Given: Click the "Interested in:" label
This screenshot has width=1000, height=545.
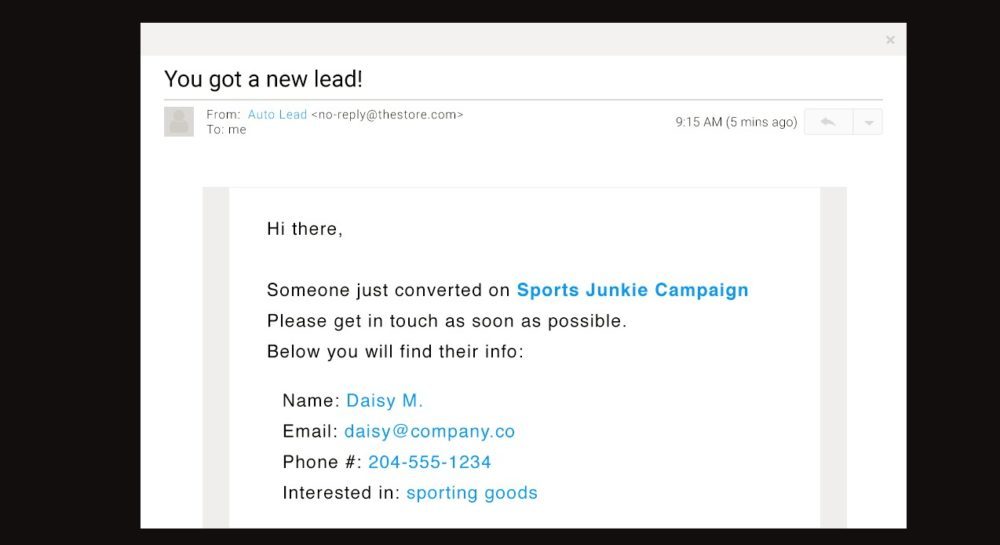Looking at the screenshot, I should (x=341, y=493).
